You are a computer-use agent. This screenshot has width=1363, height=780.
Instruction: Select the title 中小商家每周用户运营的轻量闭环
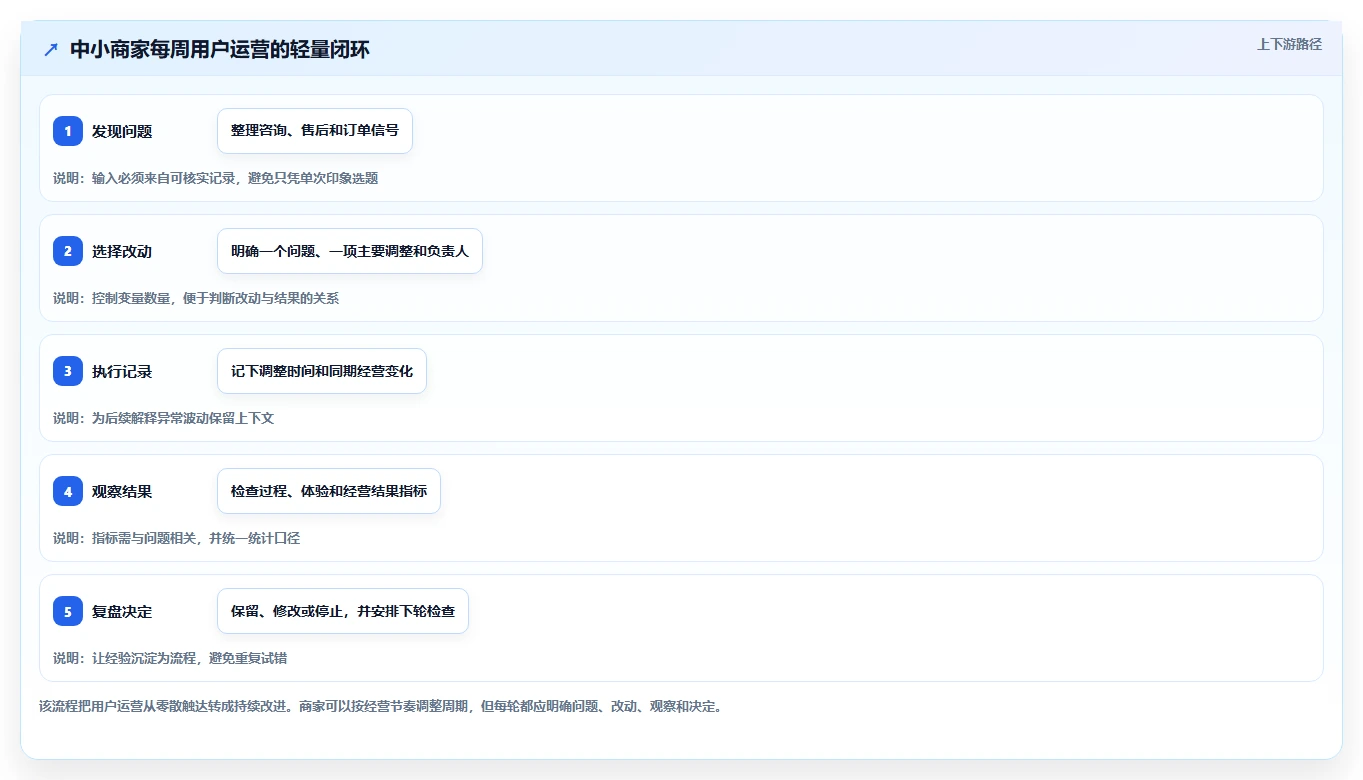click(x=220, y=49)
